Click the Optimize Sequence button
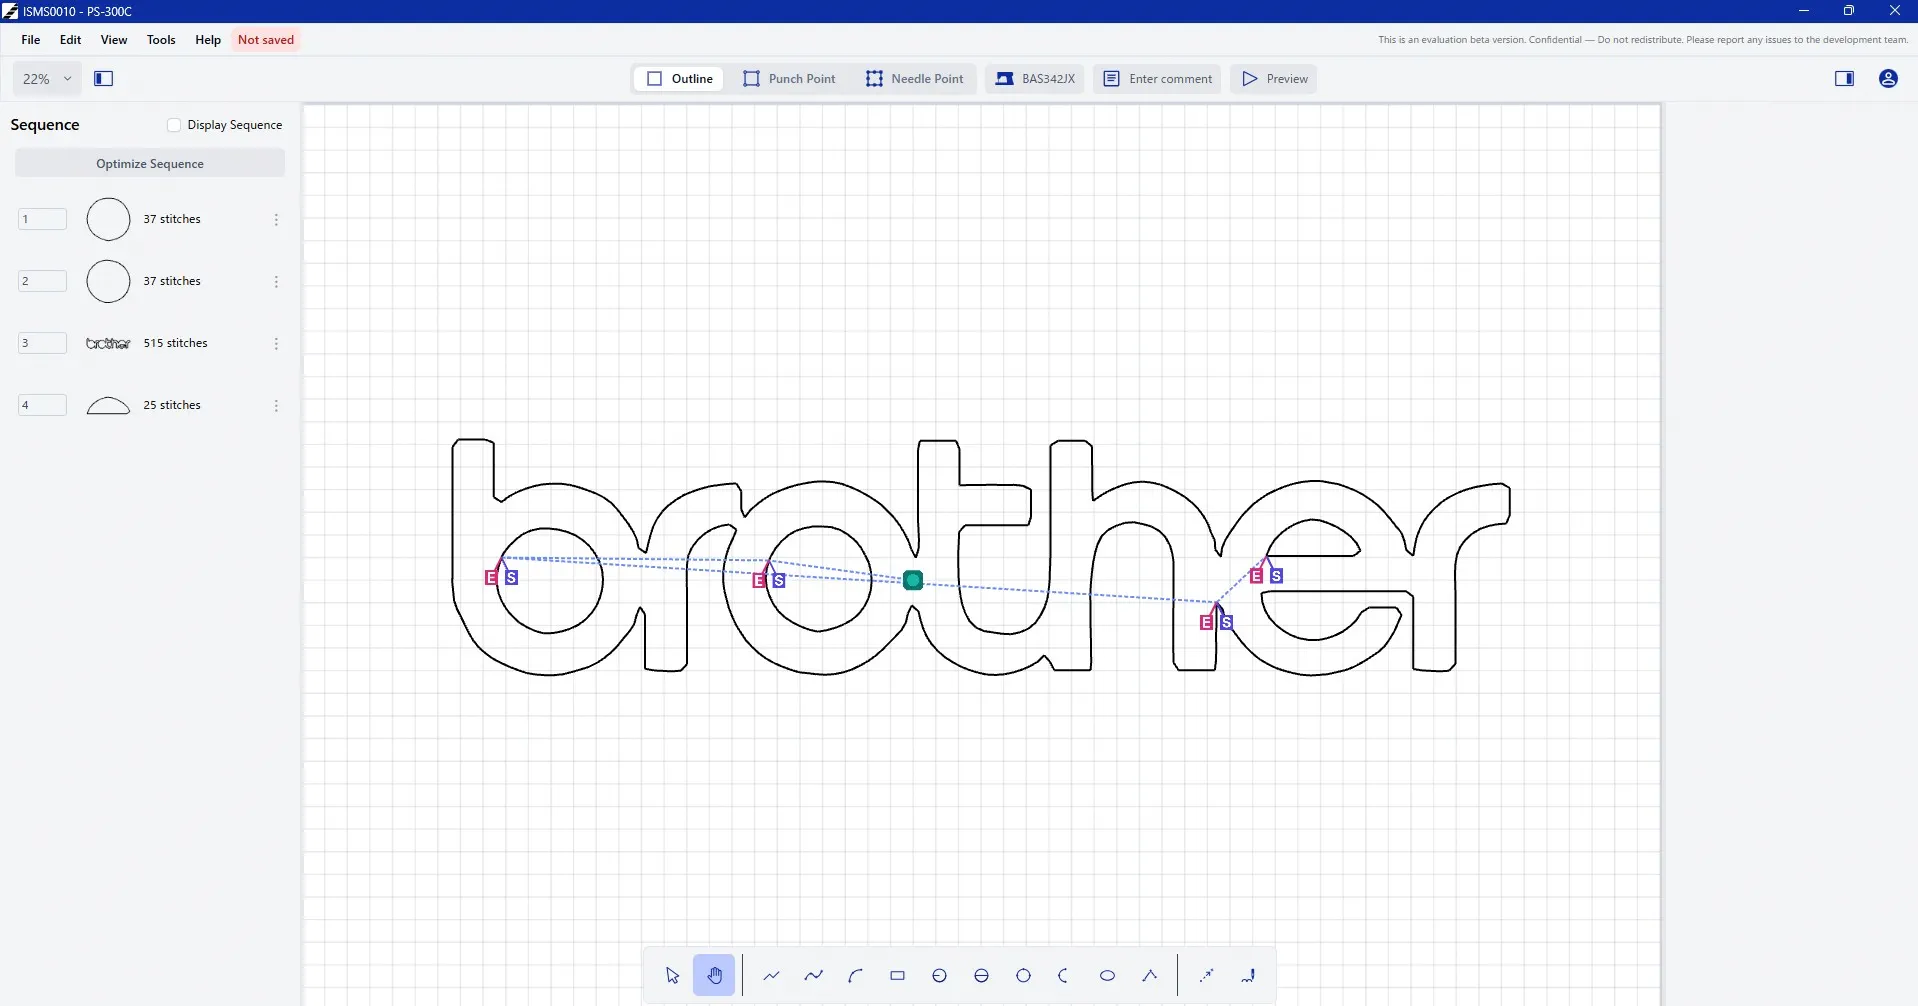This screenshot has height=1006, width=1918. pos(150,164)
